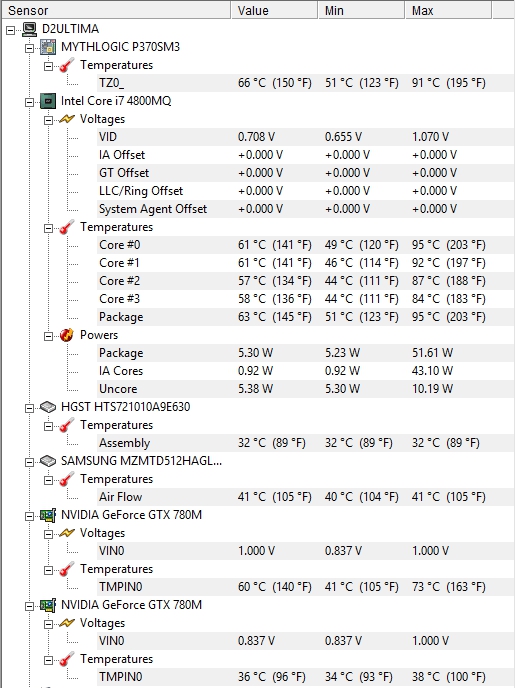515x688 pixels.
Task: Select the System Agent Offset row
Action: tap(306, 209)
